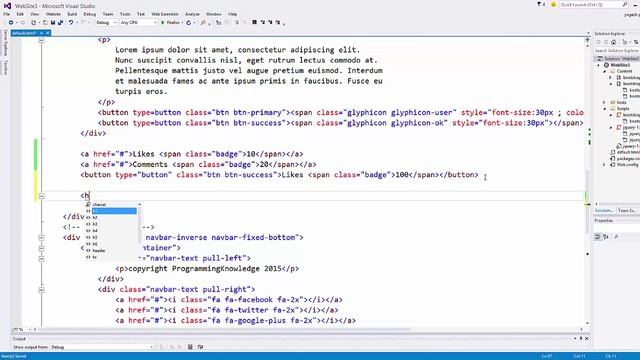Viewport: 640px width, 360px height.
Task: Switch to the Solution Explorer bottom tab
Action: click(x=604, y=211)
